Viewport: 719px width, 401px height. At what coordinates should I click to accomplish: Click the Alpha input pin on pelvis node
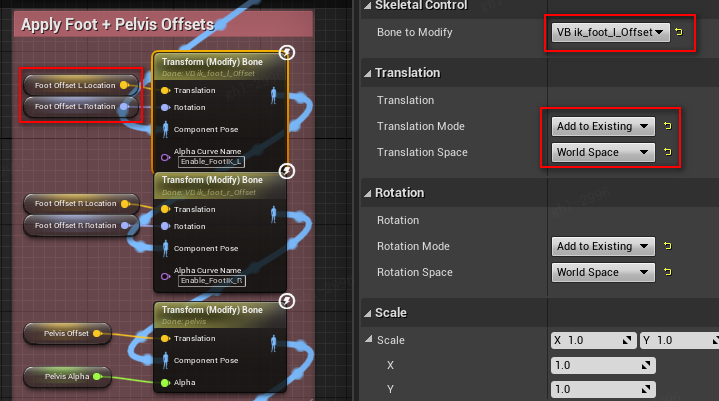coord(165,382)
